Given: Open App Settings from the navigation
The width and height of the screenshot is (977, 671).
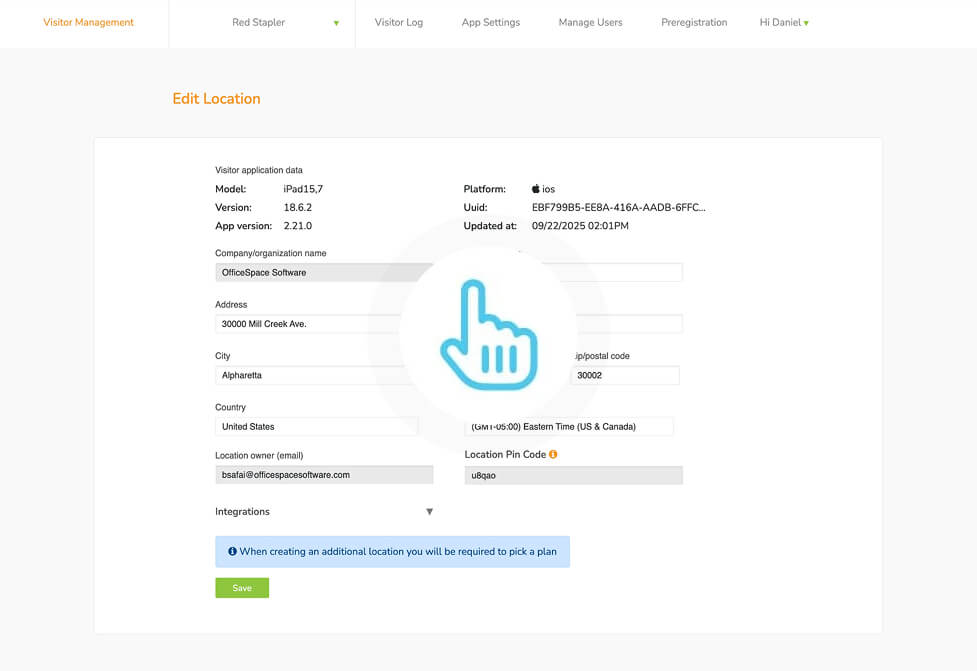Looking at the screenshot, I should (x=490, y=23).
